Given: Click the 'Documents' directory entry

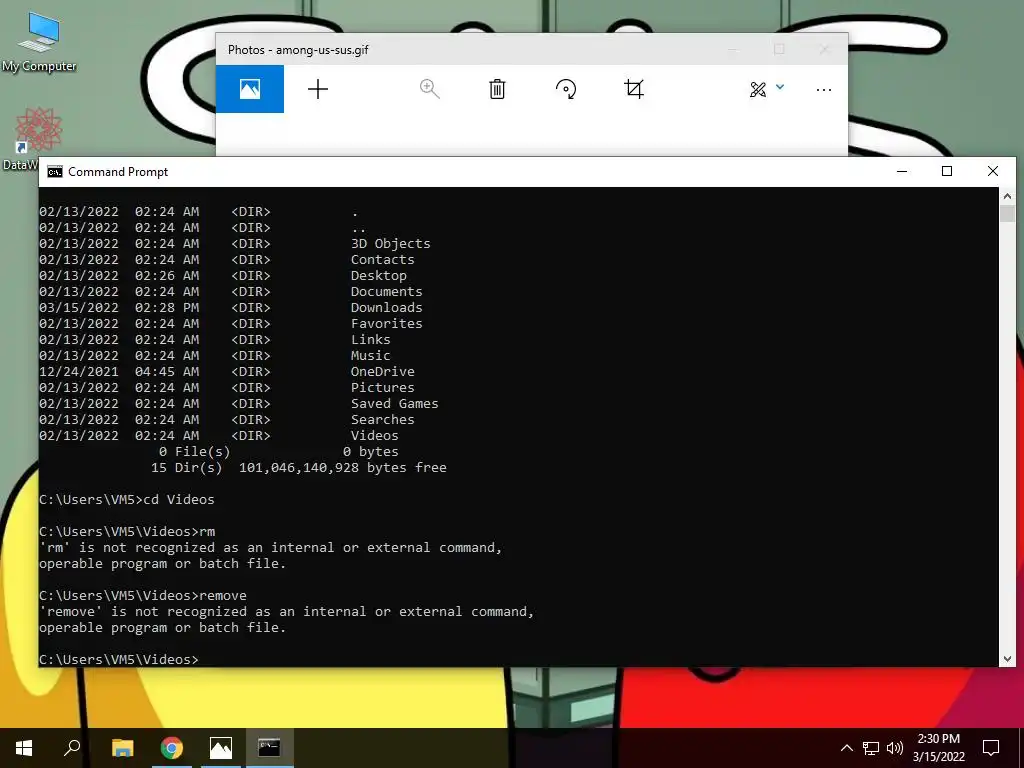Looking at the screenshot, I should coord(387,291).
